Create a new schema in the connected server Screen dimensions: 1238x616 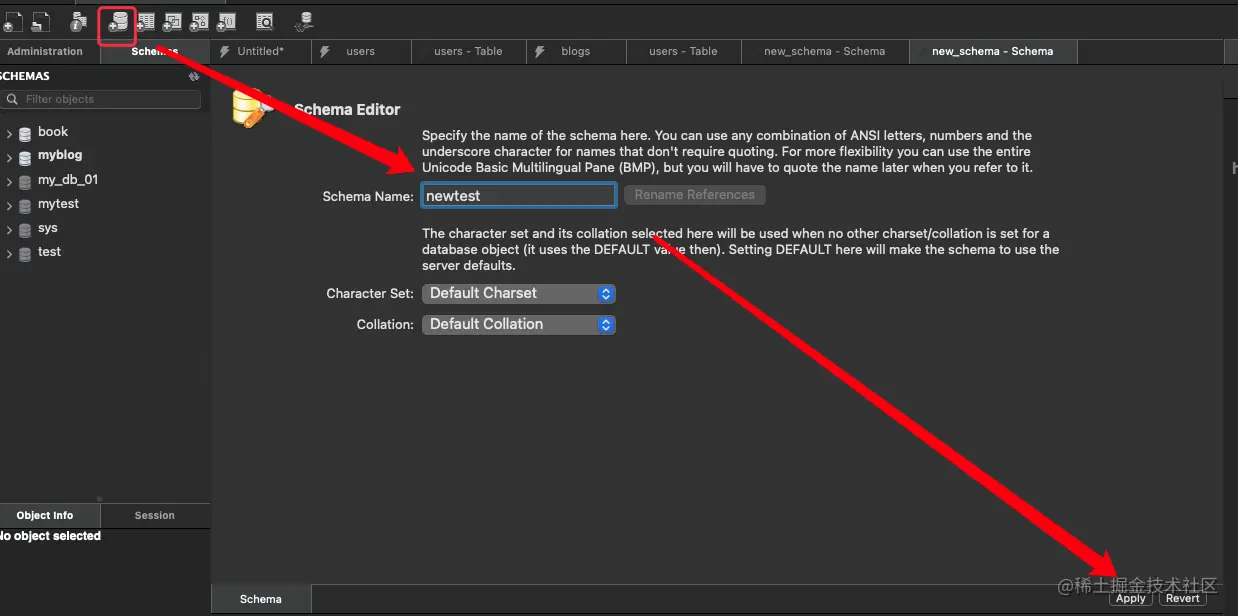coord(118,21)
